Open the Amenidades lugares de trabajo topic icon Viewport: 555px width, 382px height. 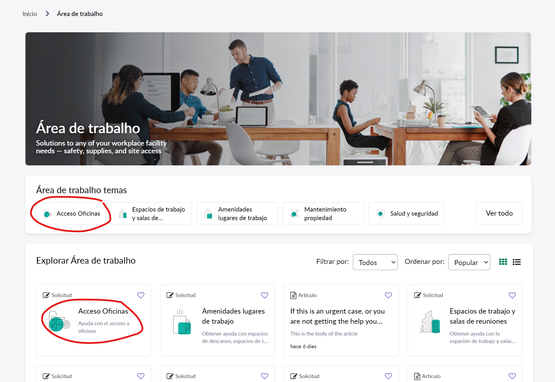point(208,213)
